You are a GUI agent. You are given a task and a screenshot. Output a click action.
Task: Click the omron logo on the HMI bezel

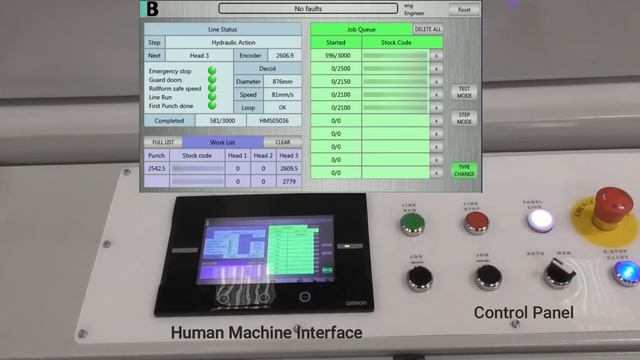tap(356, 303)
